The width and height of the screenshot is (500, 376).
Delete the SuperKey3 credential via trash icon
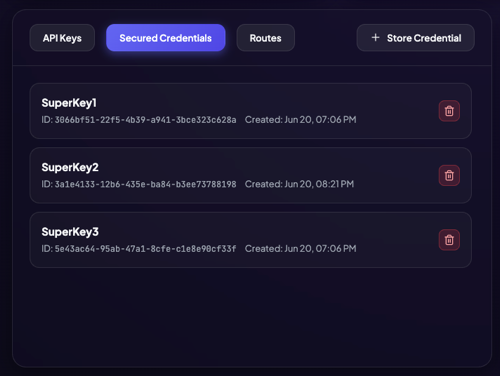449,240
